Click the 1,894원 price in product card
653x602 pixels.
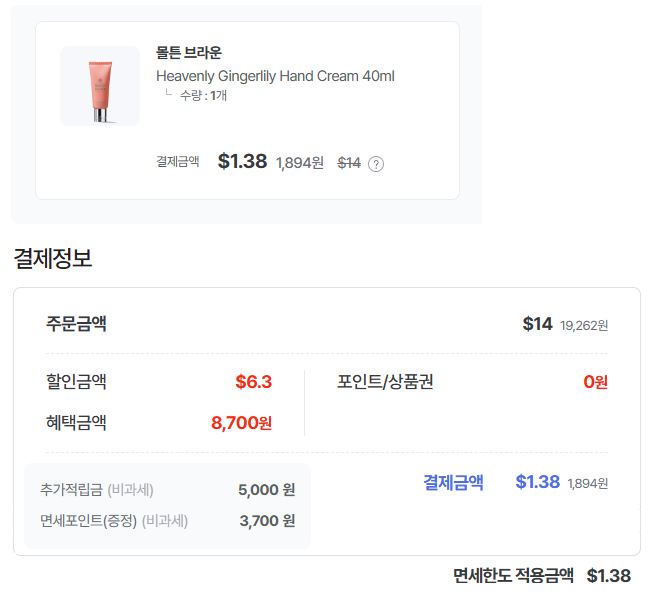[300, 163]
